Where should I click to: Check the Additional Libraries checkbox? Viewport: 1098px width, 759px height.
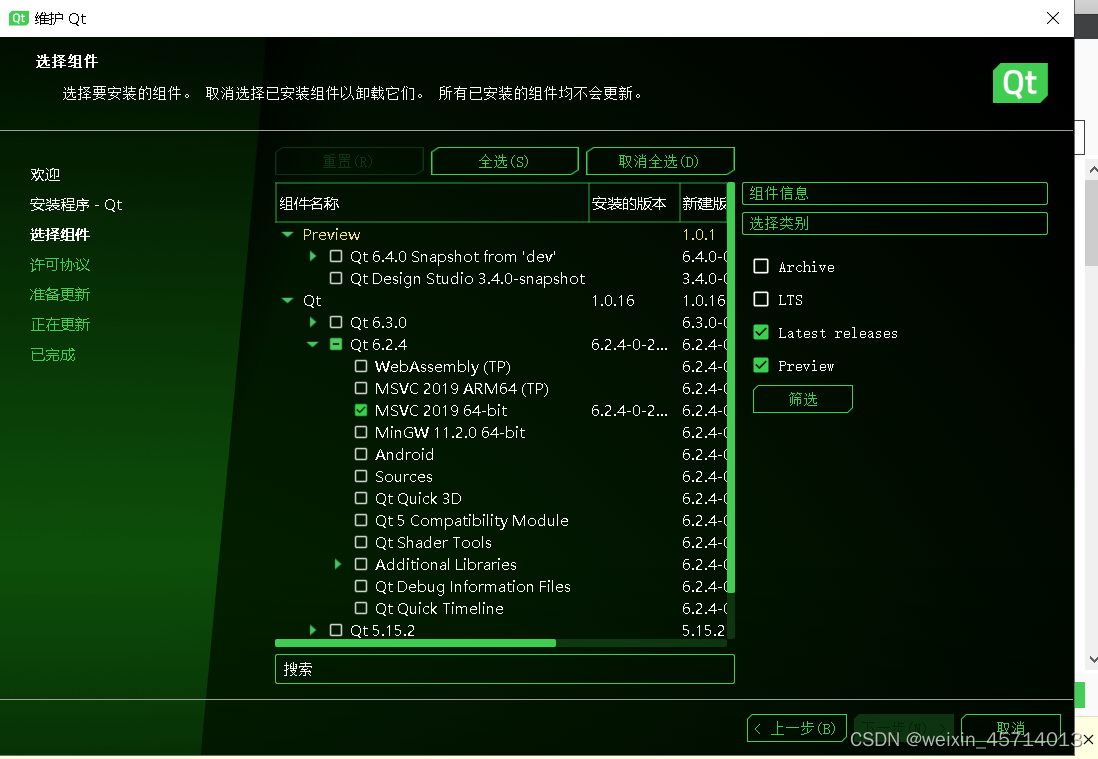361,564
